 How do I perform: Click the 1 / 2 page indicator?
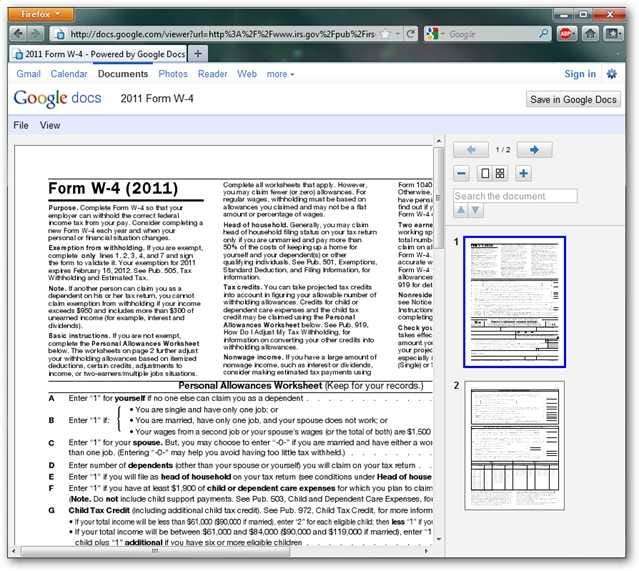click(x=503, y=150)
